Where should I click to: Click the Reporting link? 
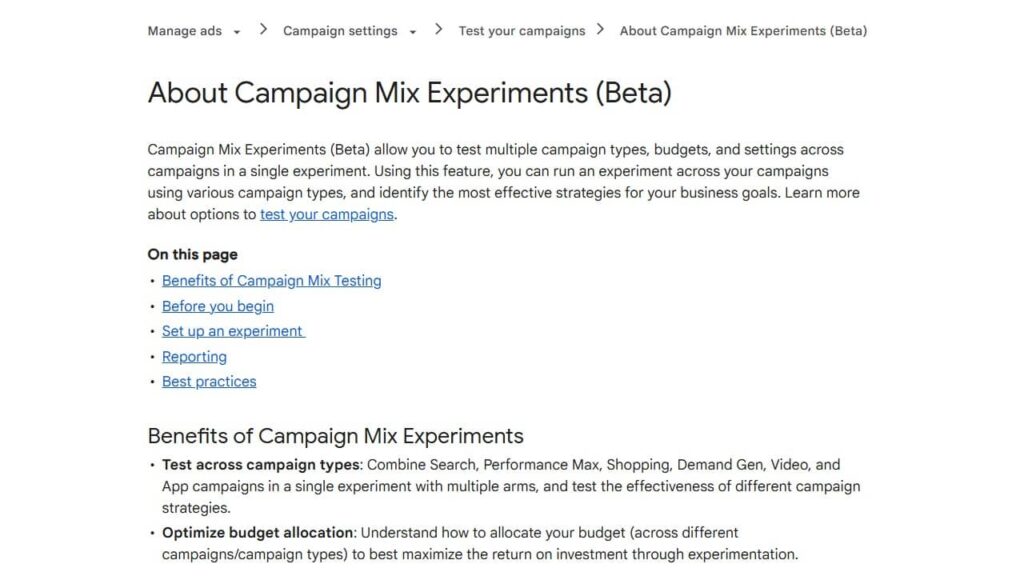pyautogui.click(x=194, y=356)
